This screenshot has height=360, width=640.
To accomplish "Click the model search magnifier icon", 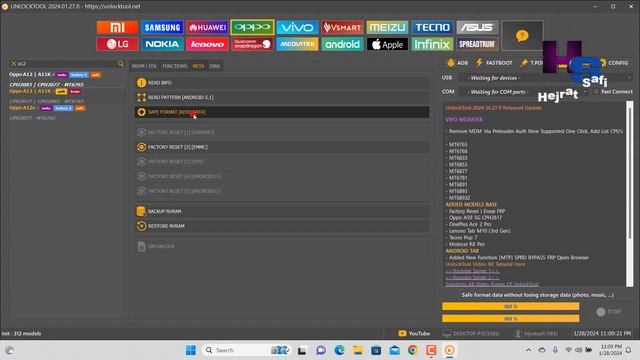I will (120, 64).
